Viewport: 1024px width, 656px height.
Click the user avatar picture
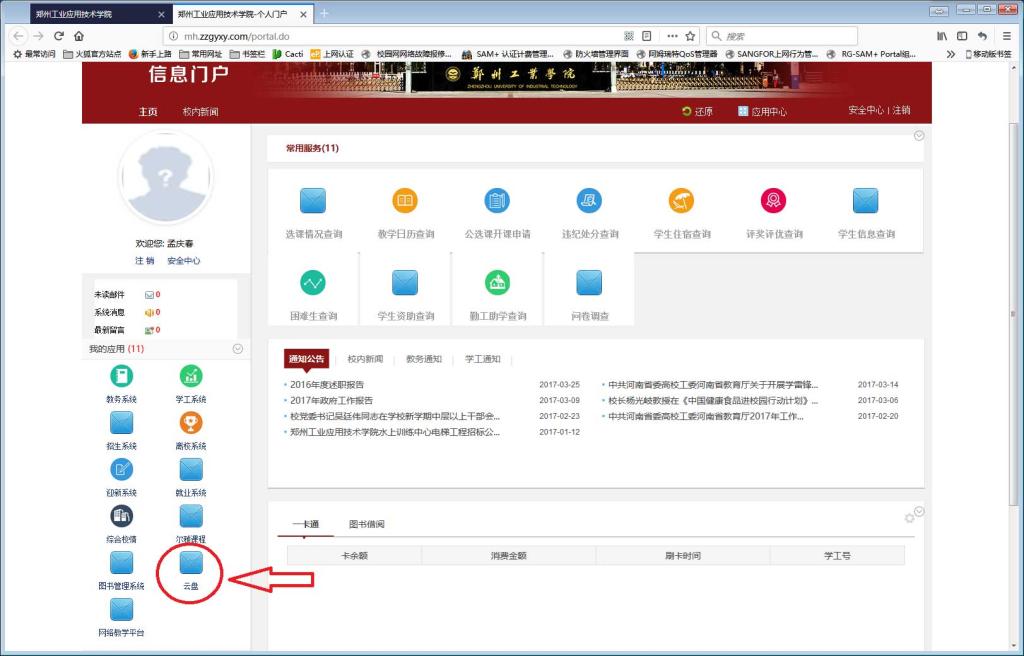point(166,178)
